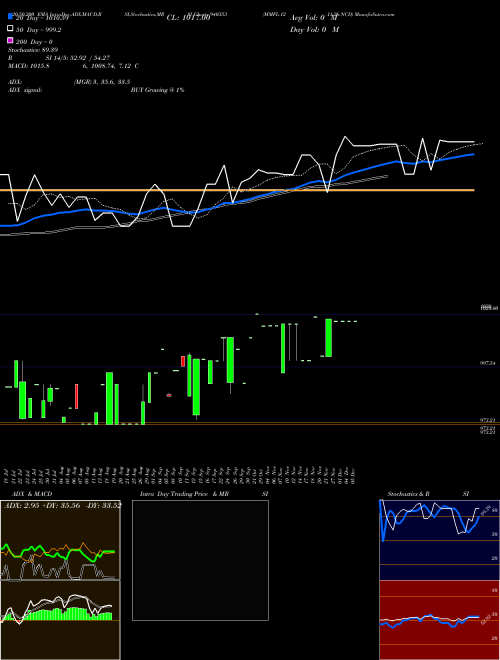This screenshot has height=660, width=500.
Task: Click the 'Stochastics & R' panel title
Action: [408, 494]
